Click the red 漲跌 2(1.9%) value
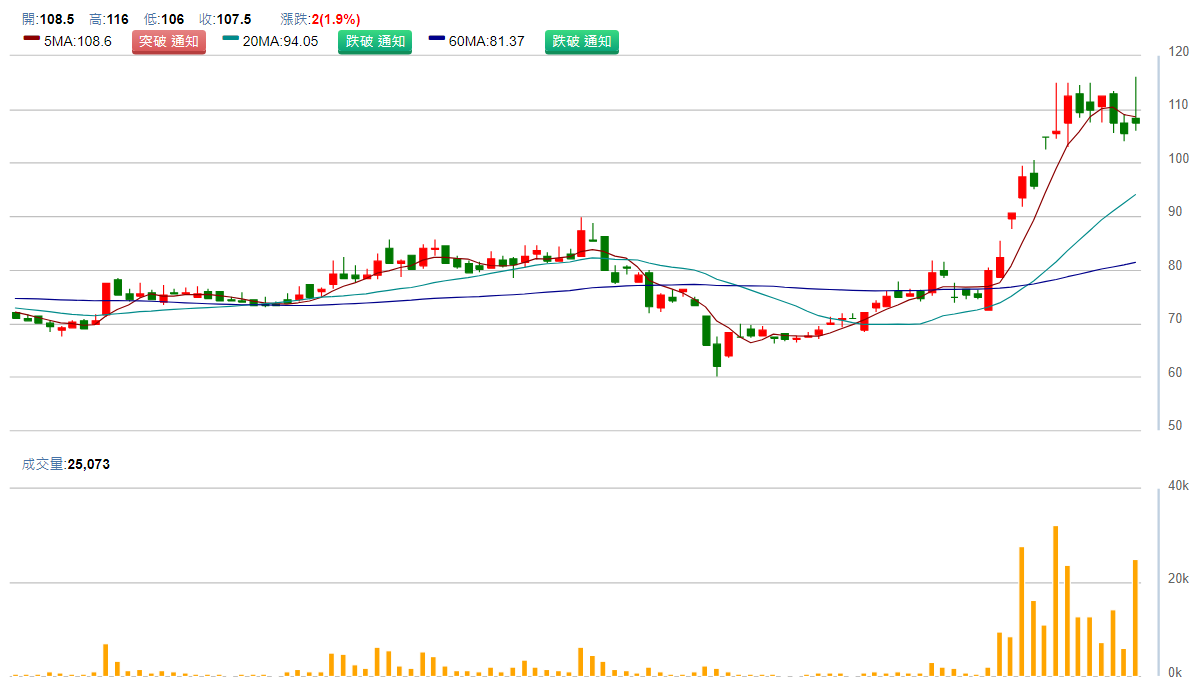The image size is (1204, 690). pyautogui.click(x=336, y=19)
